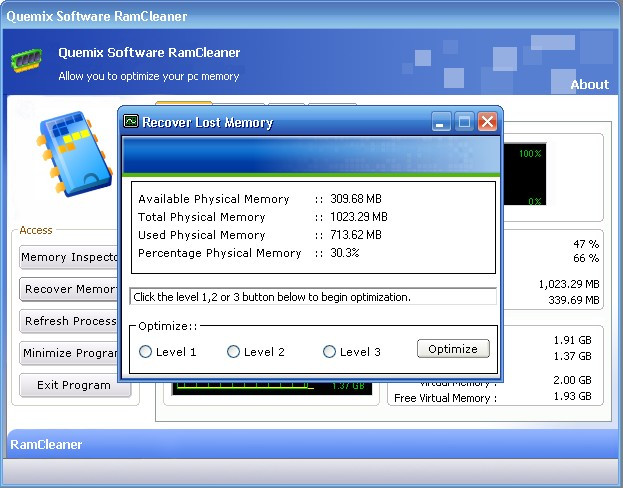Minimize the Recover Lost Memory dialog
Viewport: 623px width, 488px height.
click(441, 122)
